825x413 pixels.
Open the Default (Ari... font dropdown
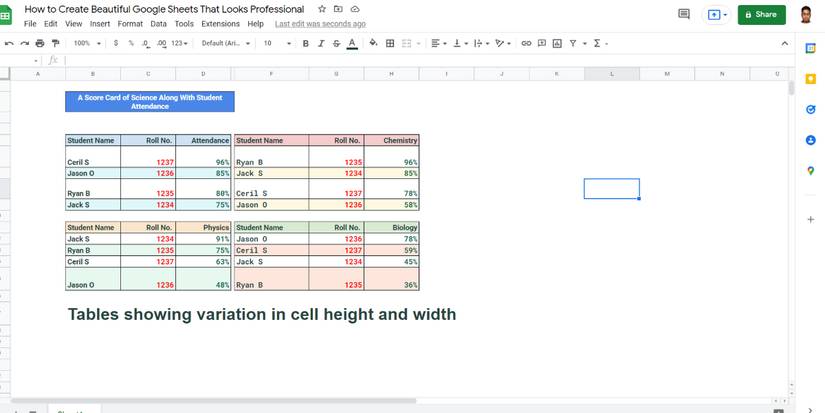pyautogui.click(x=226, y=43)
